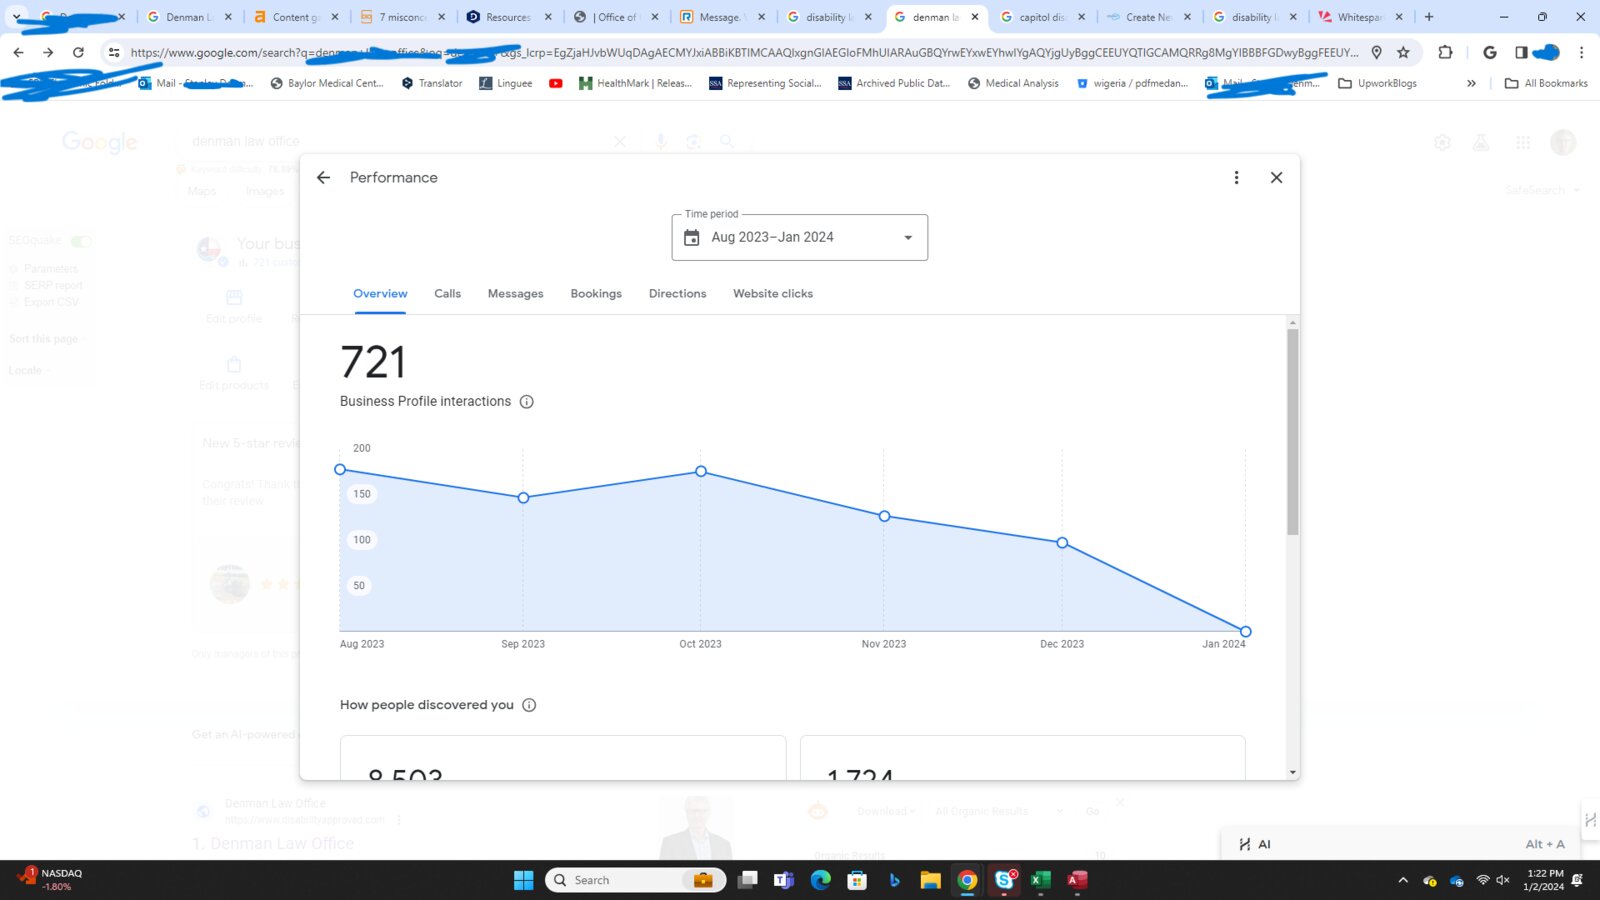
Task: Switch to the Calls tab
Action: (x=447, y=294)
